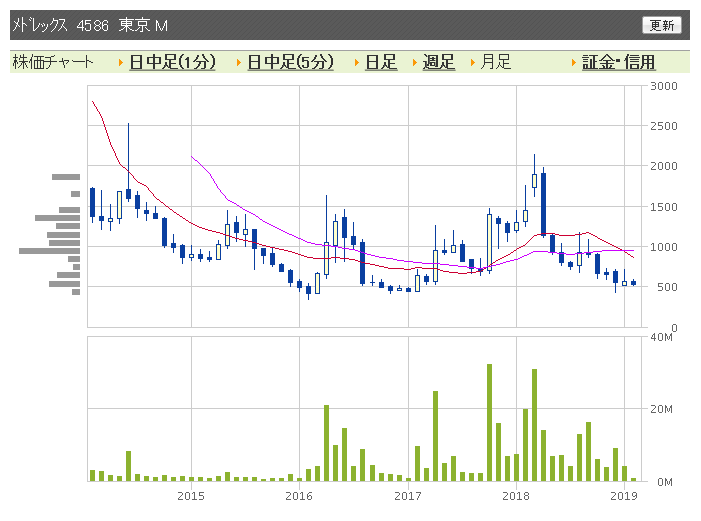Click the 20M volume axis label
701x521 pixels.
[x=662, y=409]
